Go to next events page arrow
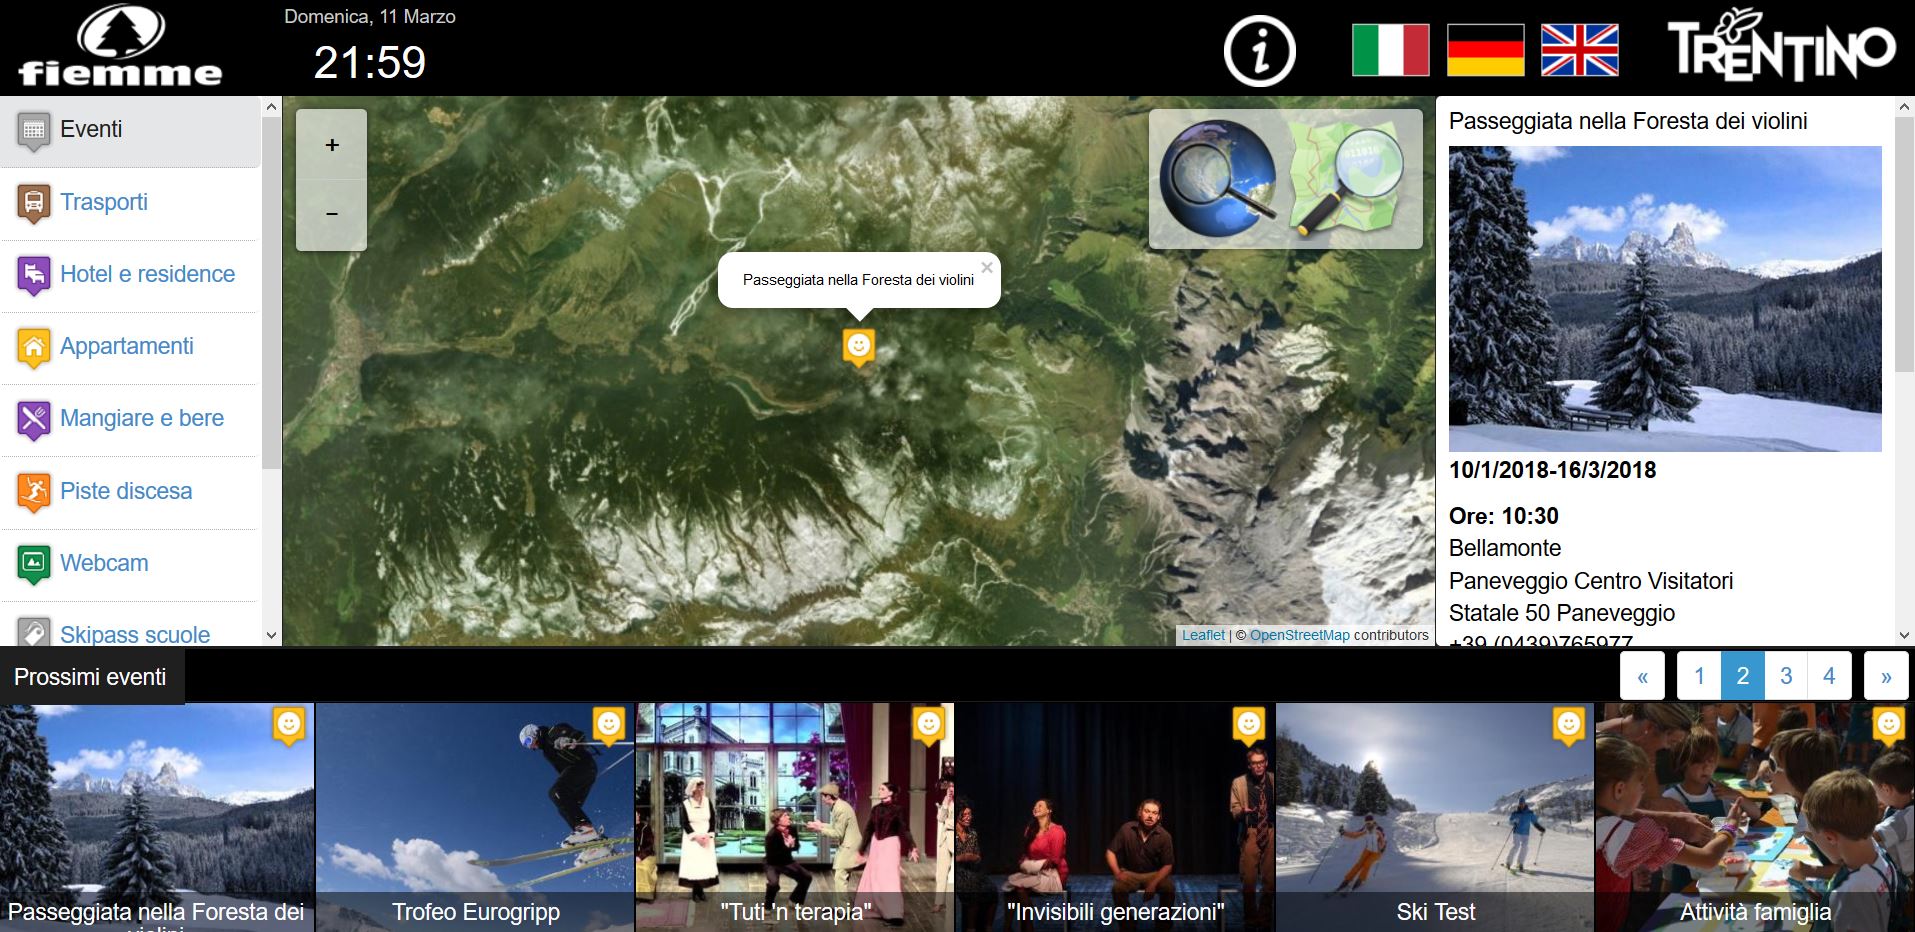This screenshot has height=932, width=1915. point(1886,676)
